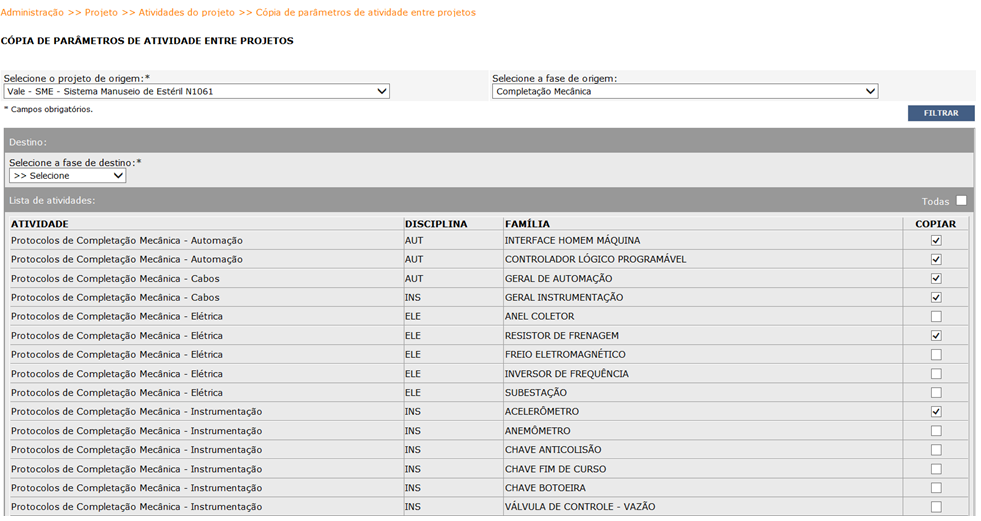Go to Projeto breadcrumb
The height and width of the screenshot is (521, 981).
(x=101, y=13)
